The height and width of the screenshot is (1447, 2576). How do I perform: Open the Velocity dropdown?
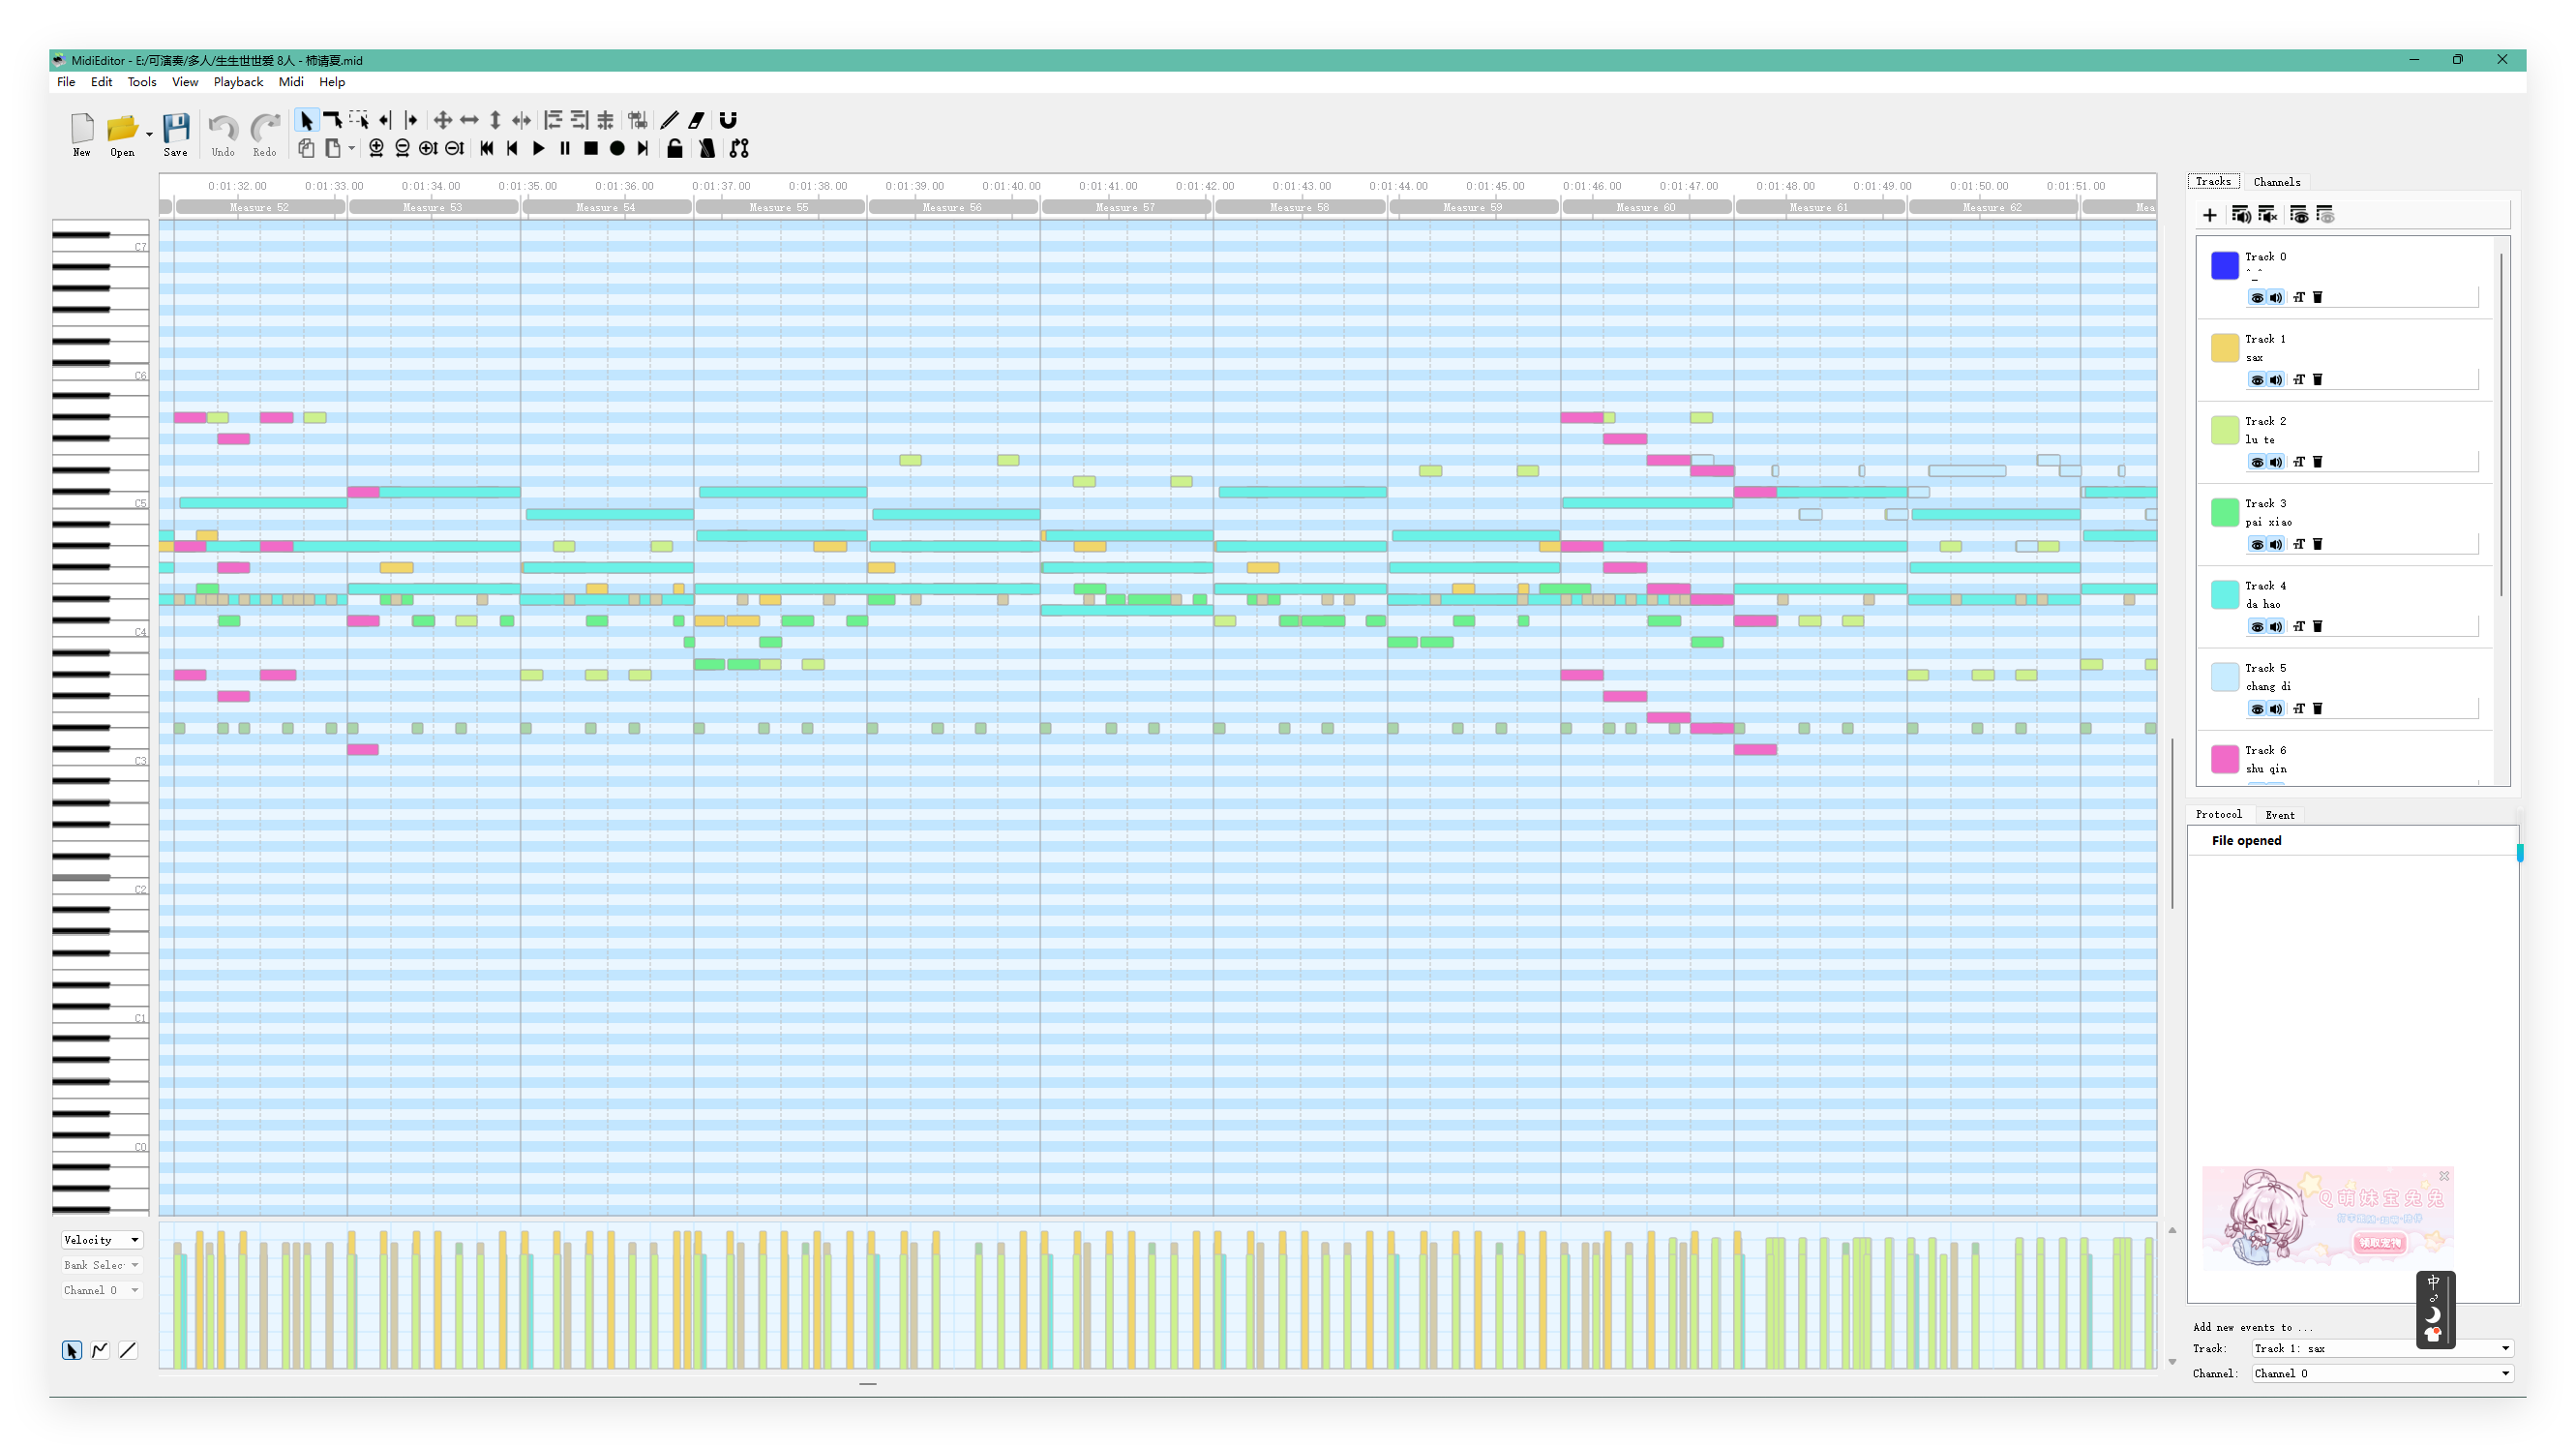[x=102, y=1240]
